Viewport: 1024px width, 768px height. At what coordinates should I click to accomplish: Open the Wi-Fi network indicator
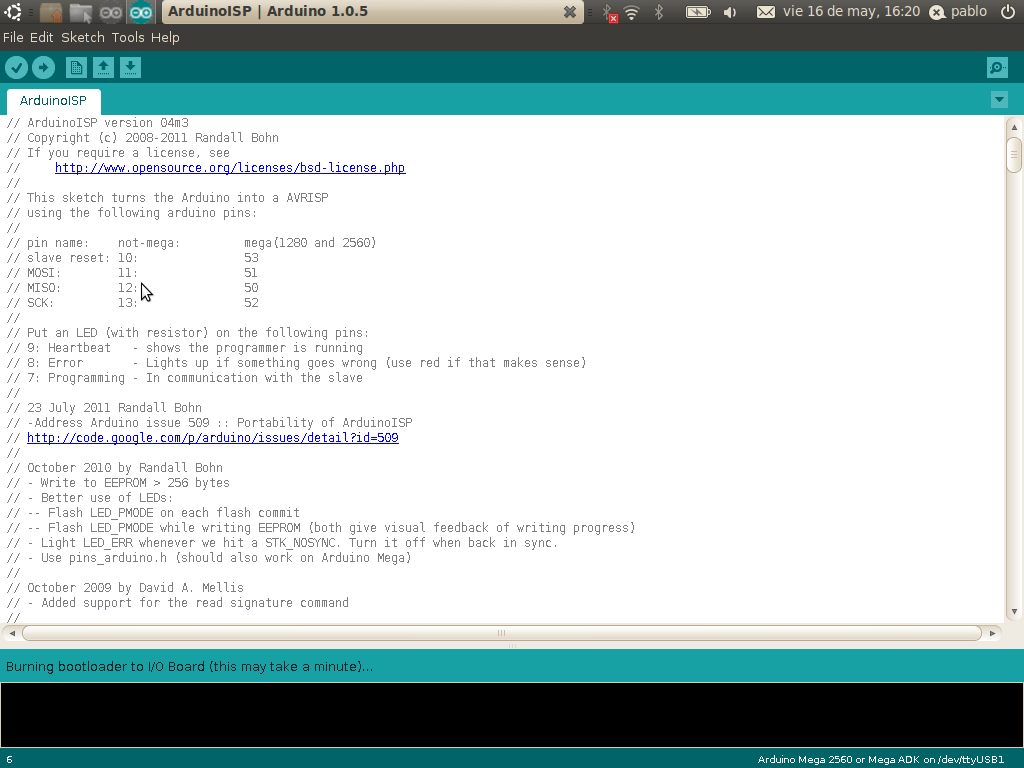[632, 12]
